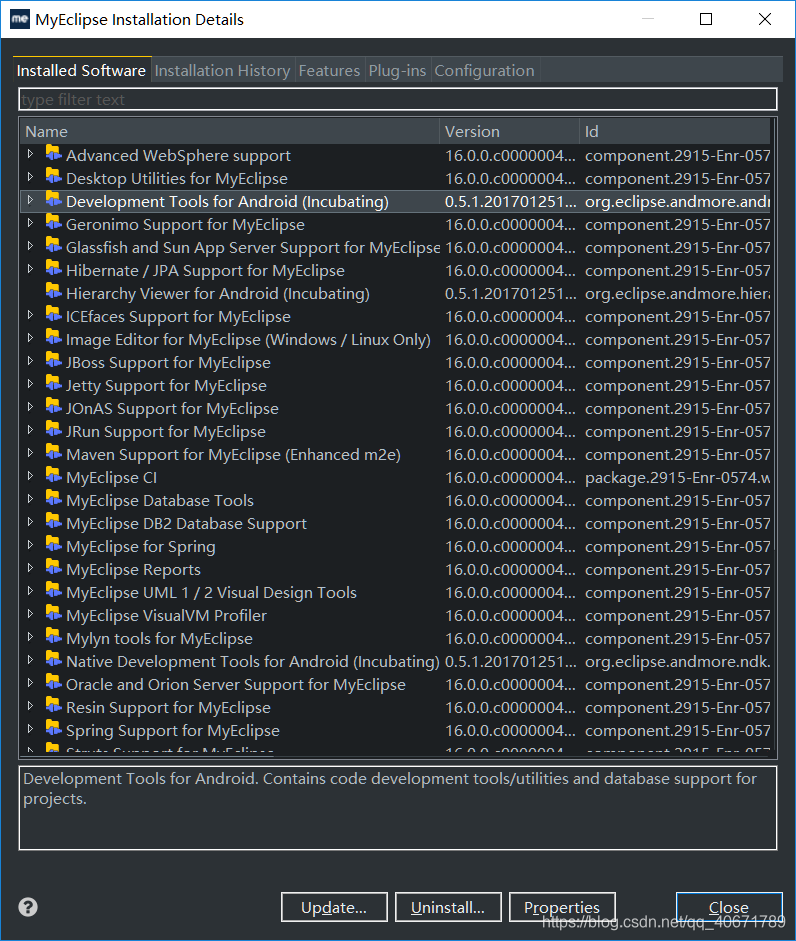
Task: Click the Development Tools for Android feature icon
Action: click(53, 200)
